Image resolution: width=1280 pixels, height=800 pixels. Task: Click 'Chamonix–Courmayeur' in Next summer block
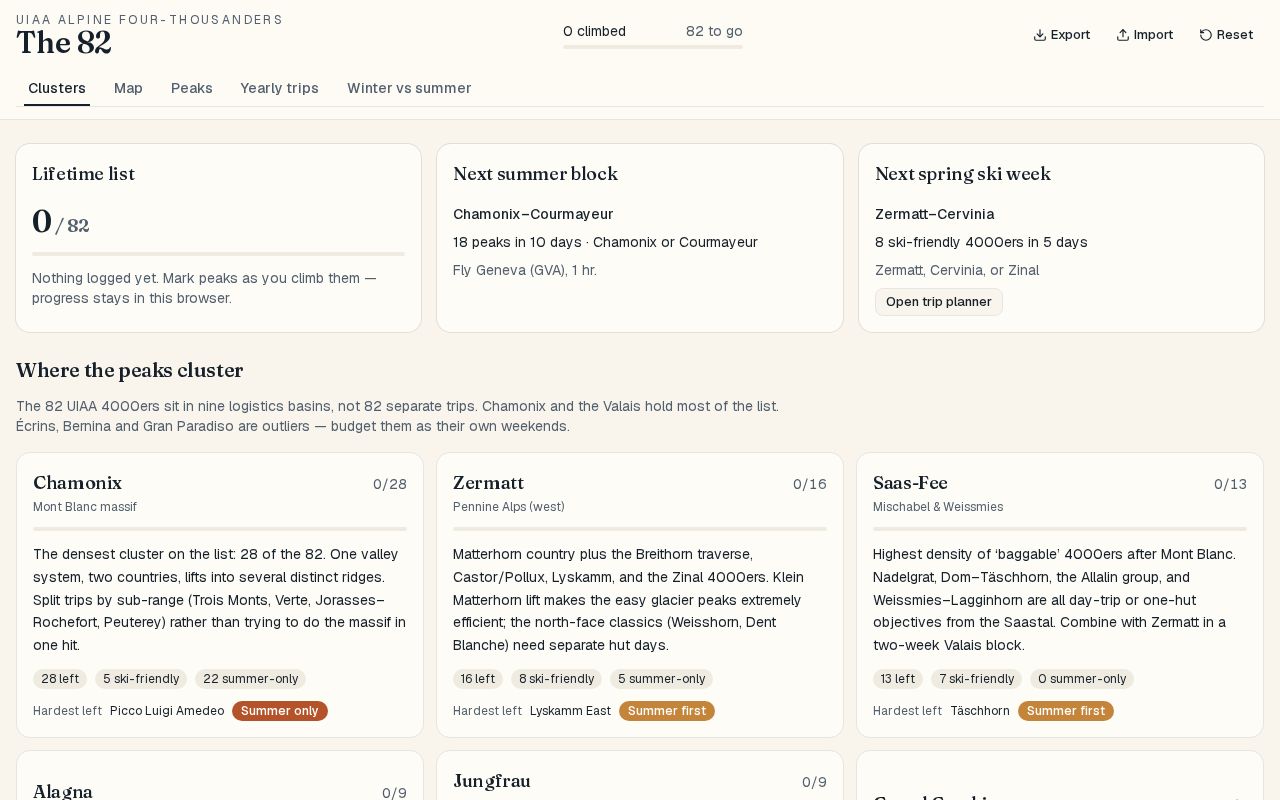533,214
